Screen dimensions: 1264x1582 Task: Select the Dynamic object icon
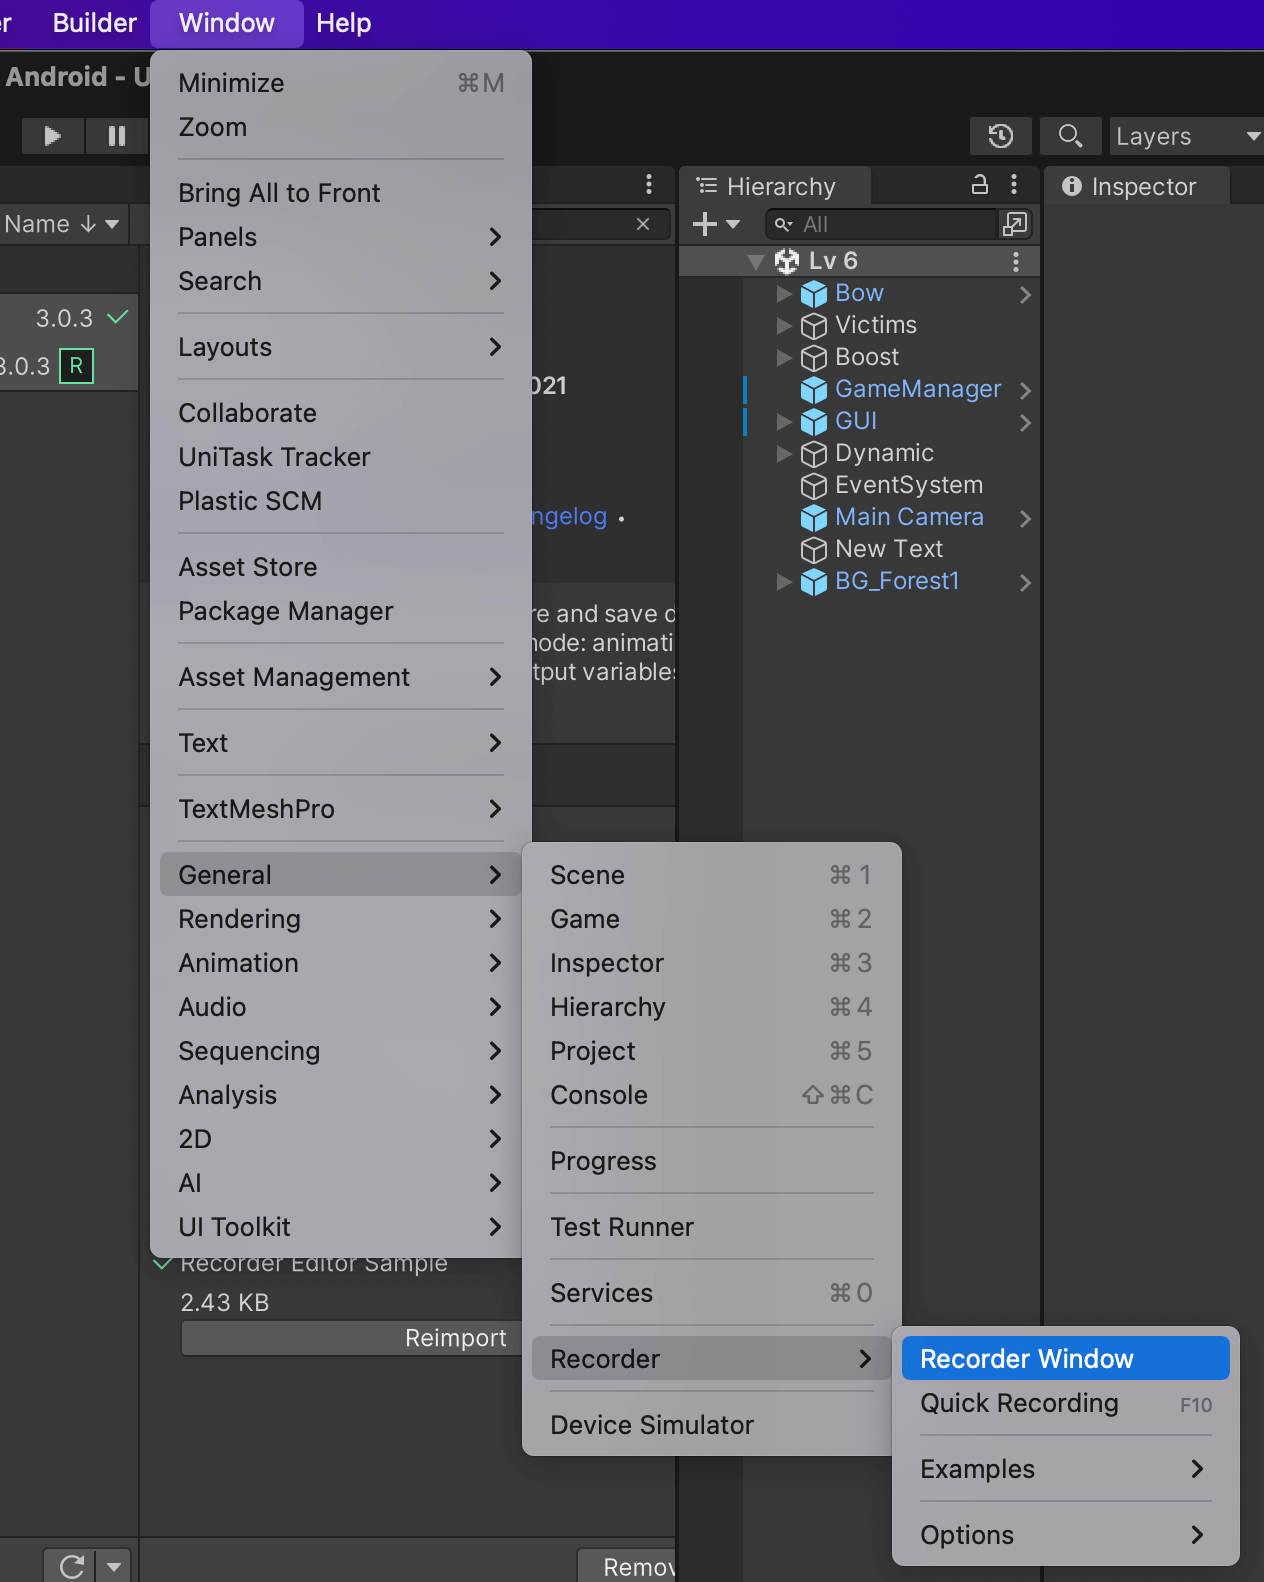(814, 454)
